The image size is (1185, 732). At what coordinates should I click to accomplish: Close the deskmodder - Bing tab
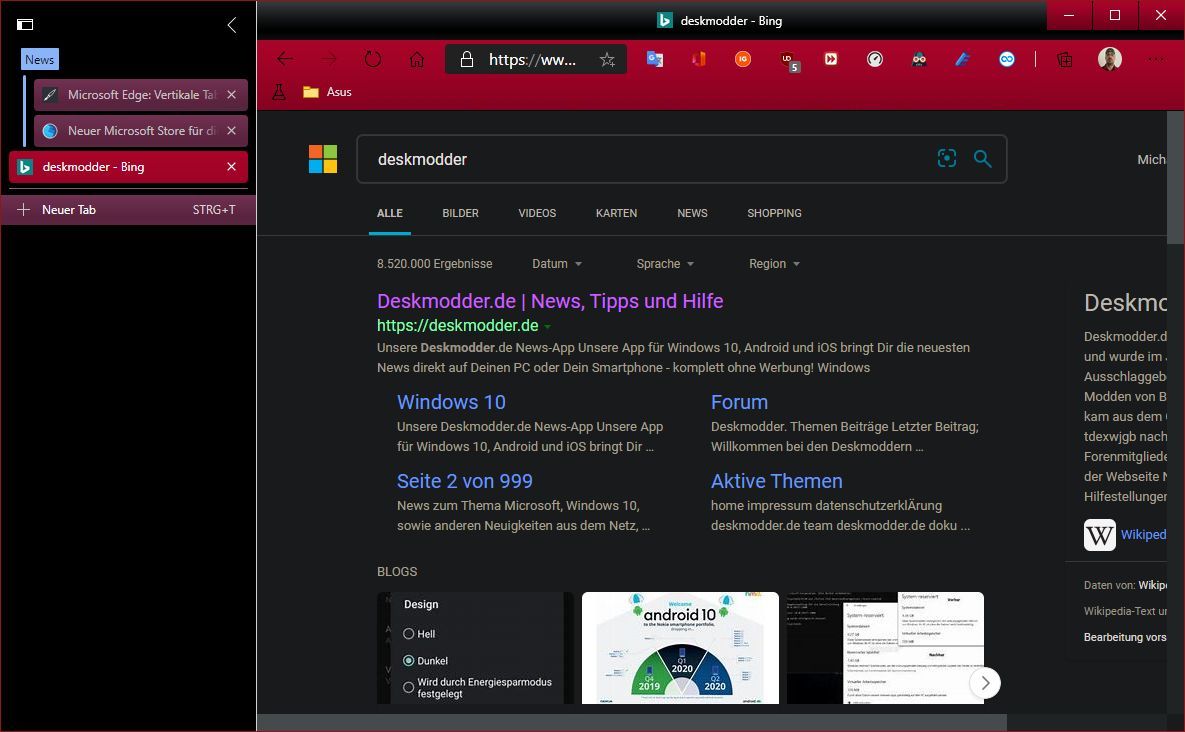click(x=232, y=167)
